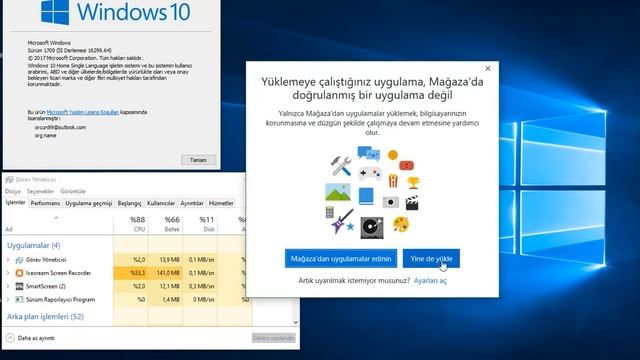Click the turntable record player icon
The image size is (640, 360).
coord(371,228)
